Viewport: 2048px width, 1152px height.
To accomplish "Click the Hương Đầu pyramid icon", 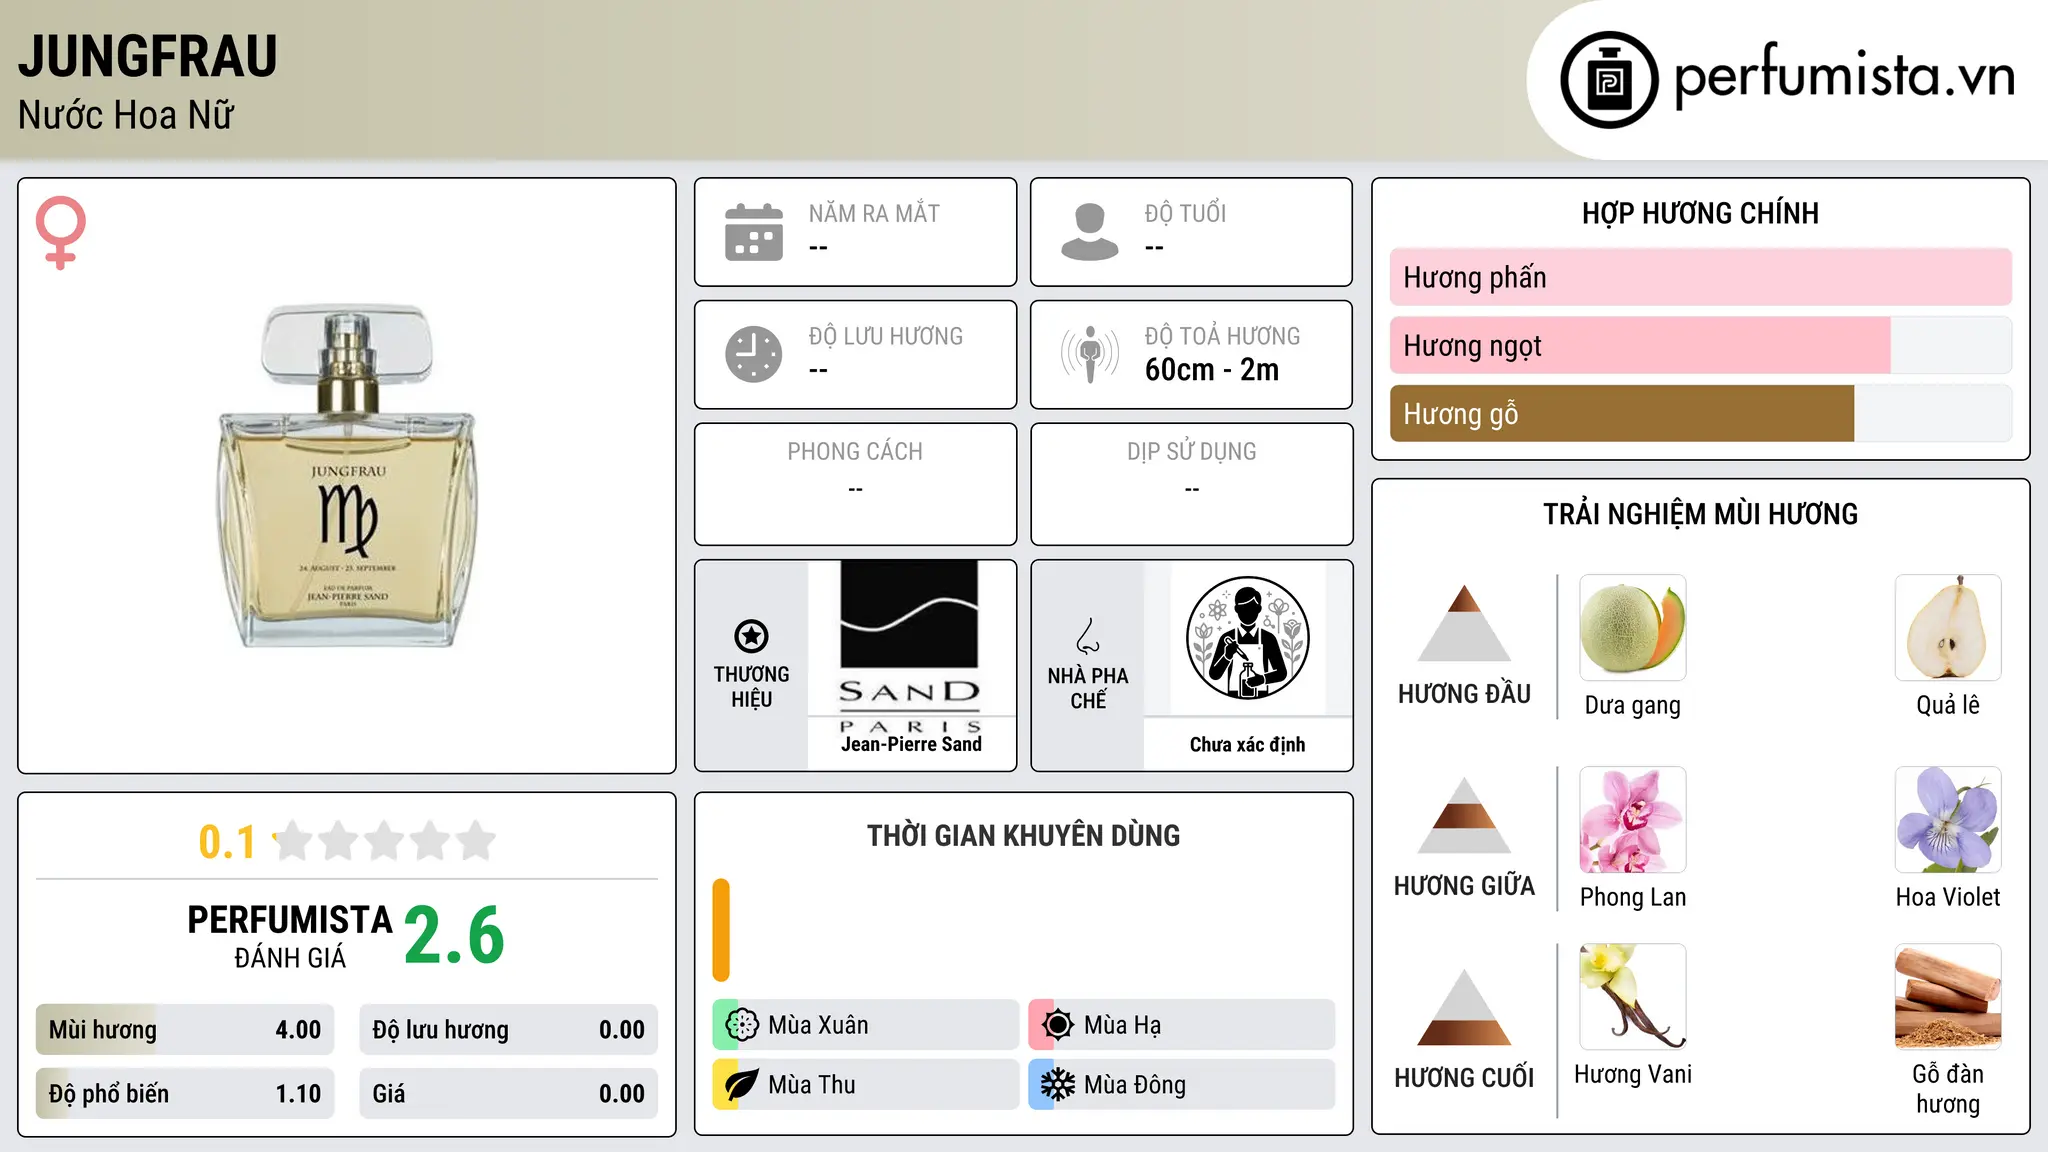I will (1464, 623).
